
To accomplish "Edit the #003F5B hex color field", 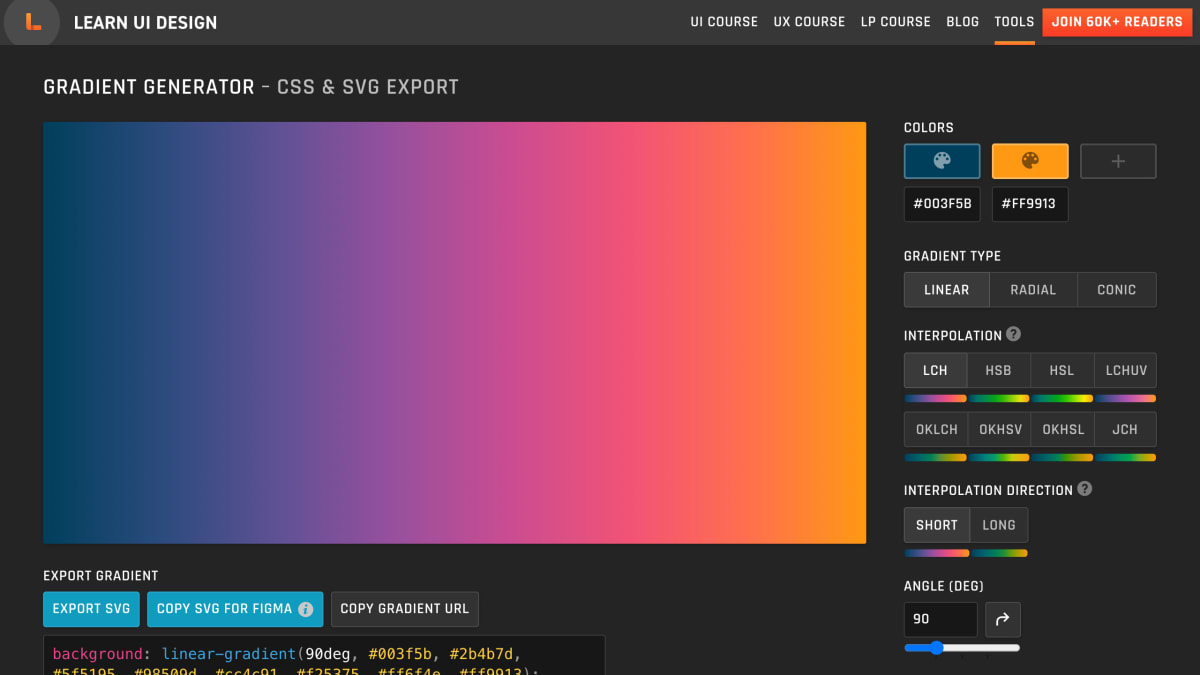I will [942, 204].
